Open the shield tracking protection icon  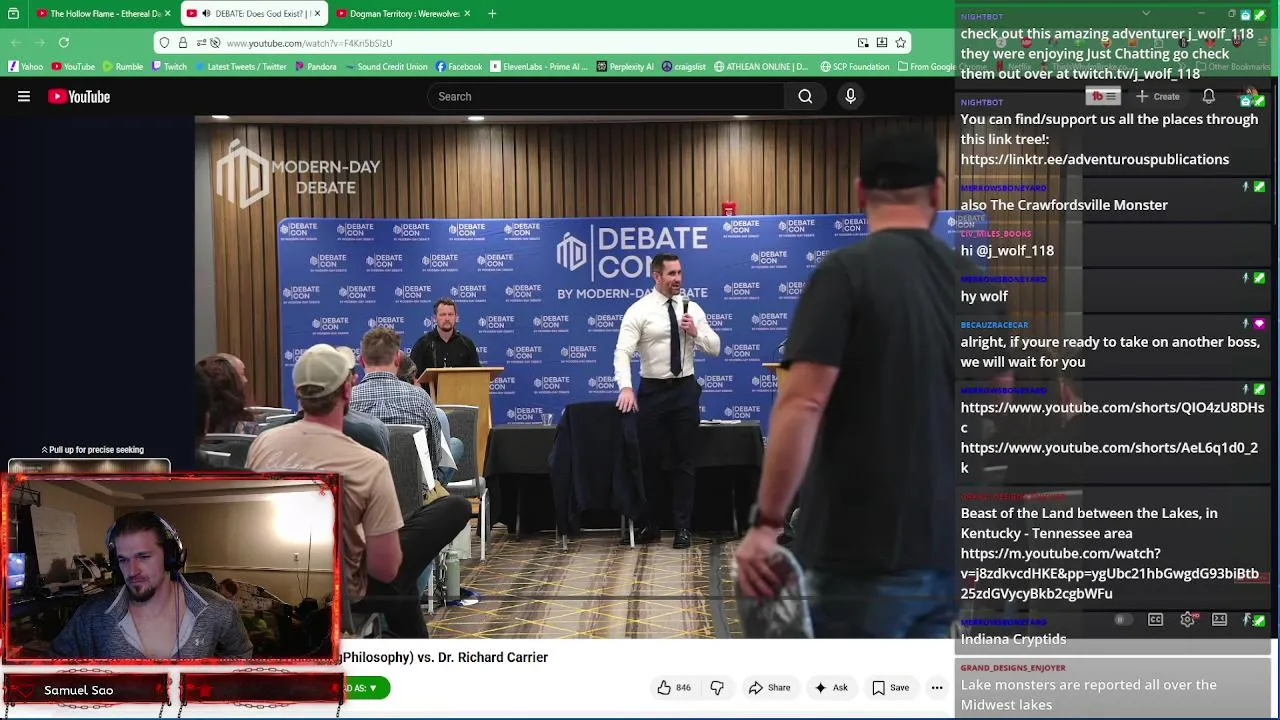pyautogui.click(x=164, y=43)
